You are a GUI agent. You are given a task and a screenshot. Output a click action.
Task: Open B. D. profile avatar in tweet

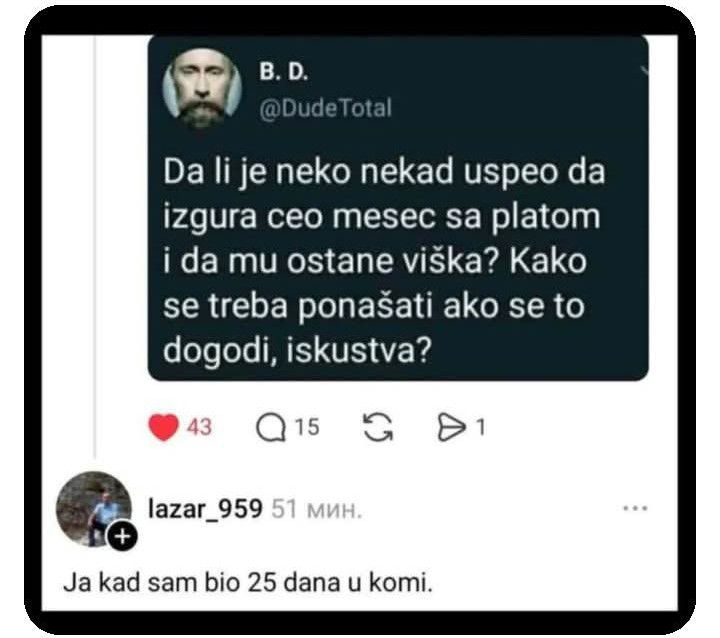[x=202, y=88]
